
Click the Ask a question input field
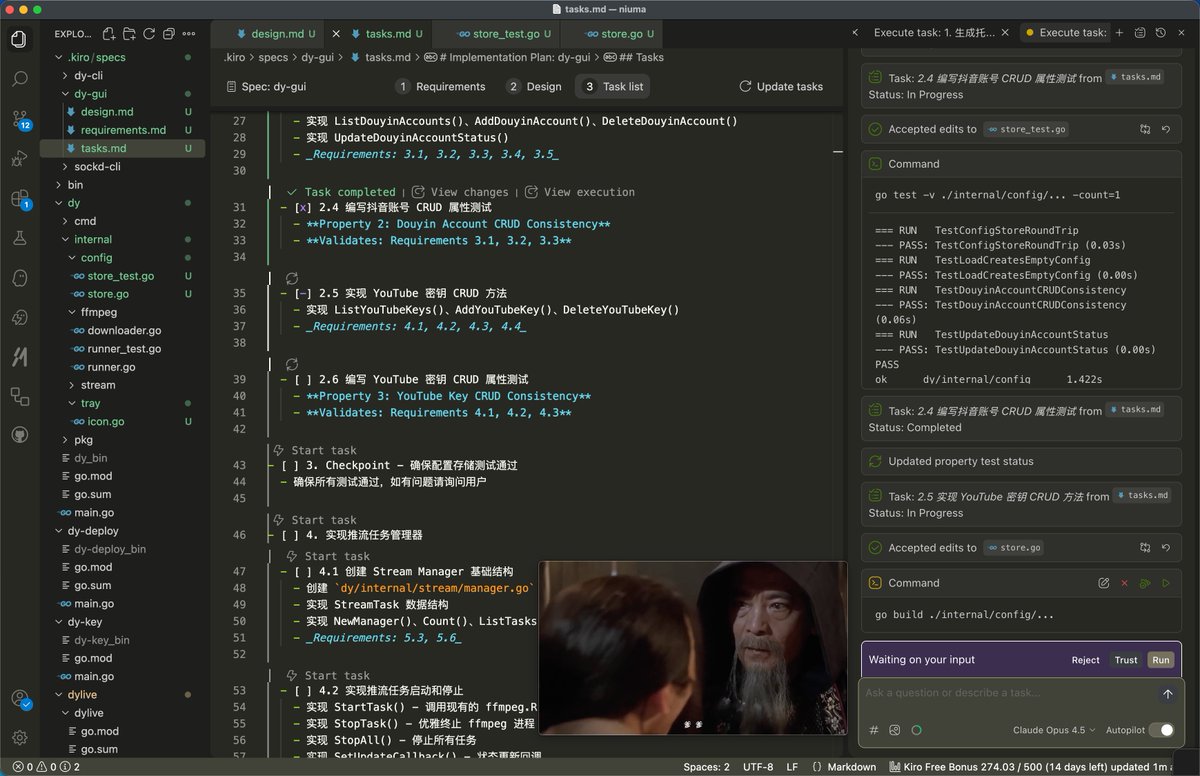(x=1000, y=693)
